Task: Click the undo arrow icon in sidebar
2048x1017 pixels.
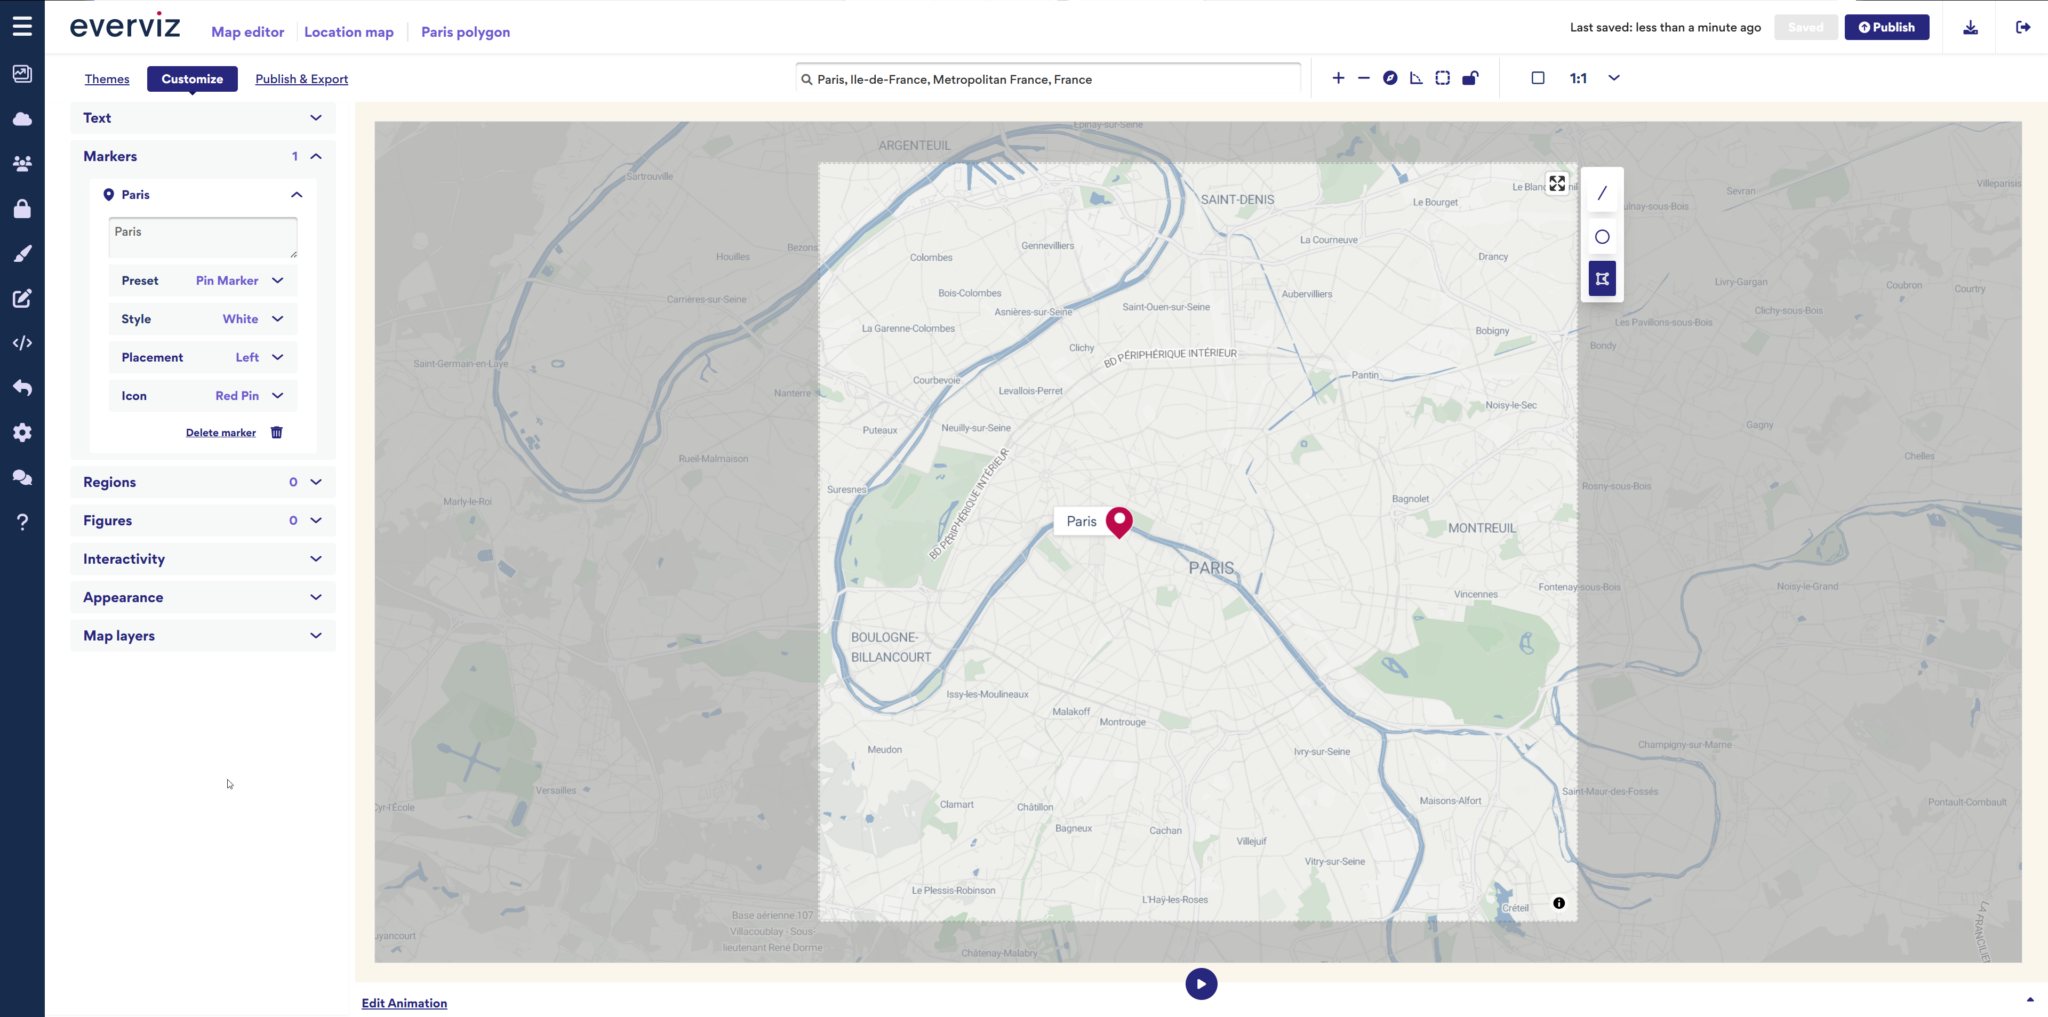Action: coord(23,387)
